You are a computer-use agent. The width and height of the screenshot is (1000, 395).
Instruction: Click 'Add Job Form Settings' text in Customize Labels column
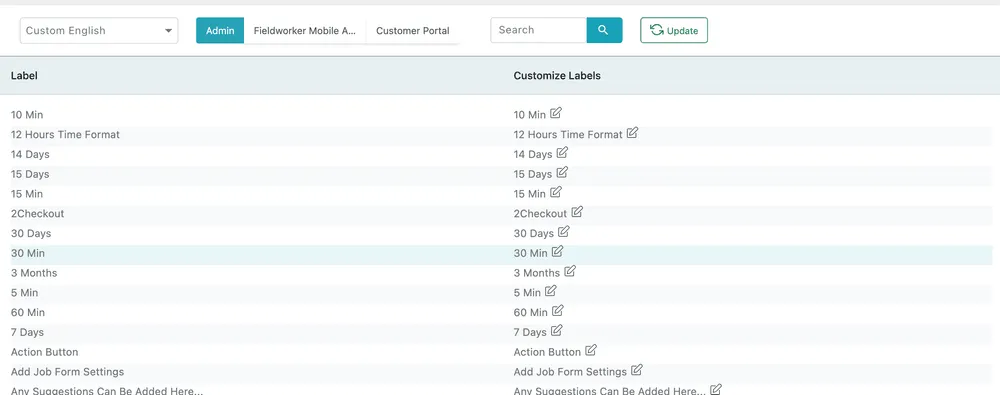(x=570, y=372)
